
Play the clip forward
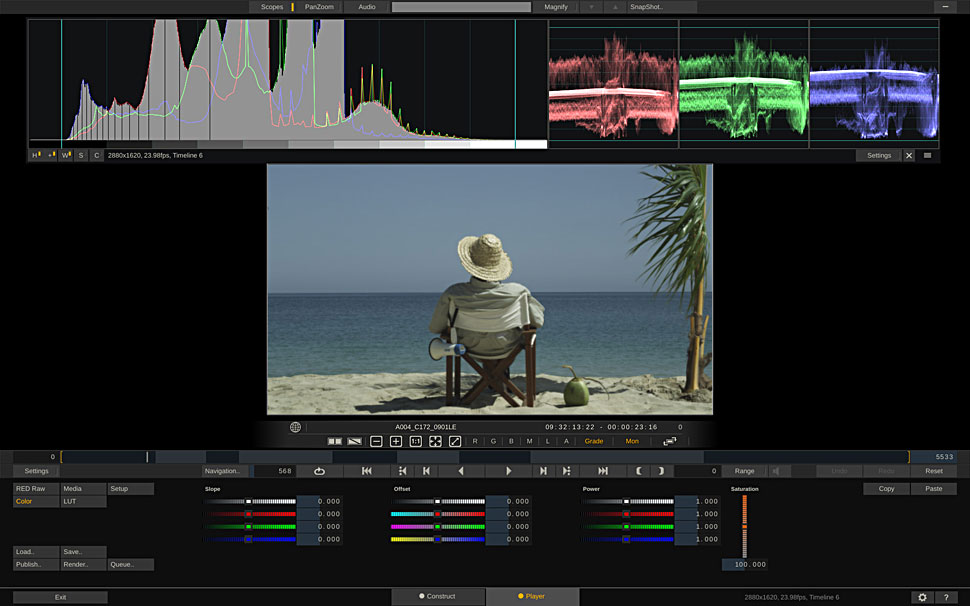coord(509,471)
